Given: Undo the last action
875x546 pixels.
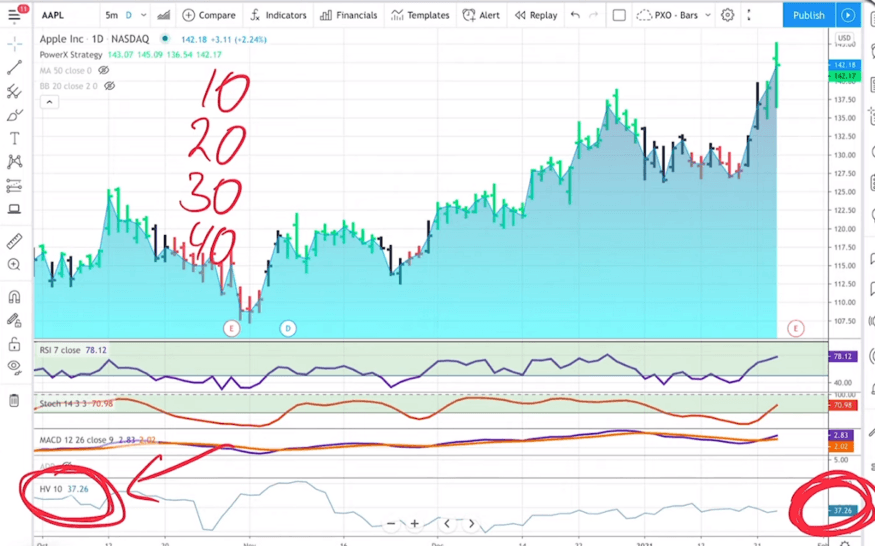Looking at the screenshot, I should click(575, 15).
